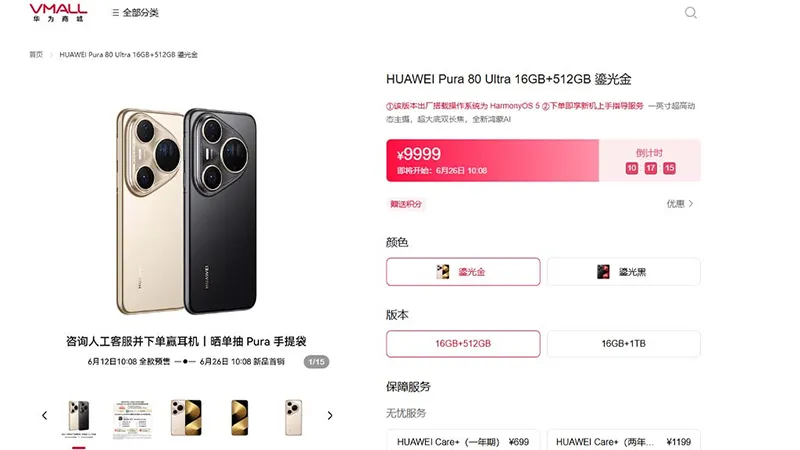Select the fifth white phone back thumbnail
Screen dimensions: 800x450
pos(293,418)
